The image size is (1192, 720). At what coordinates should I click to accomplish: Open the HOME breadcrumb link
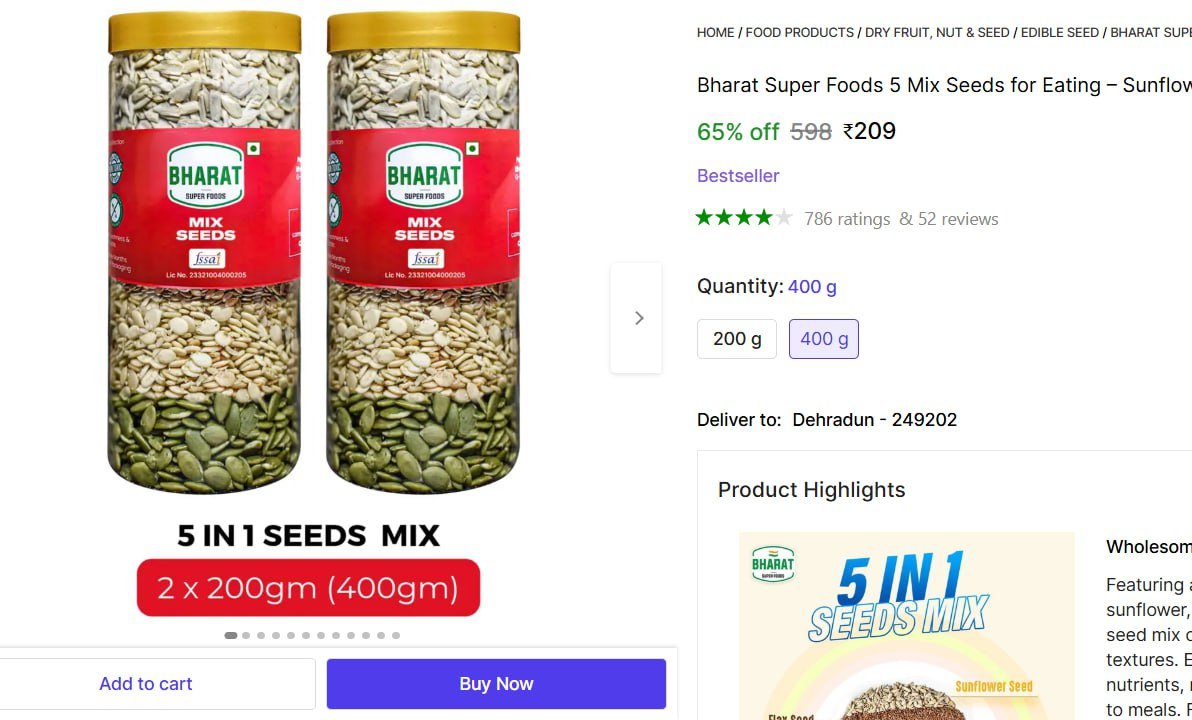[x=715, y=32]
